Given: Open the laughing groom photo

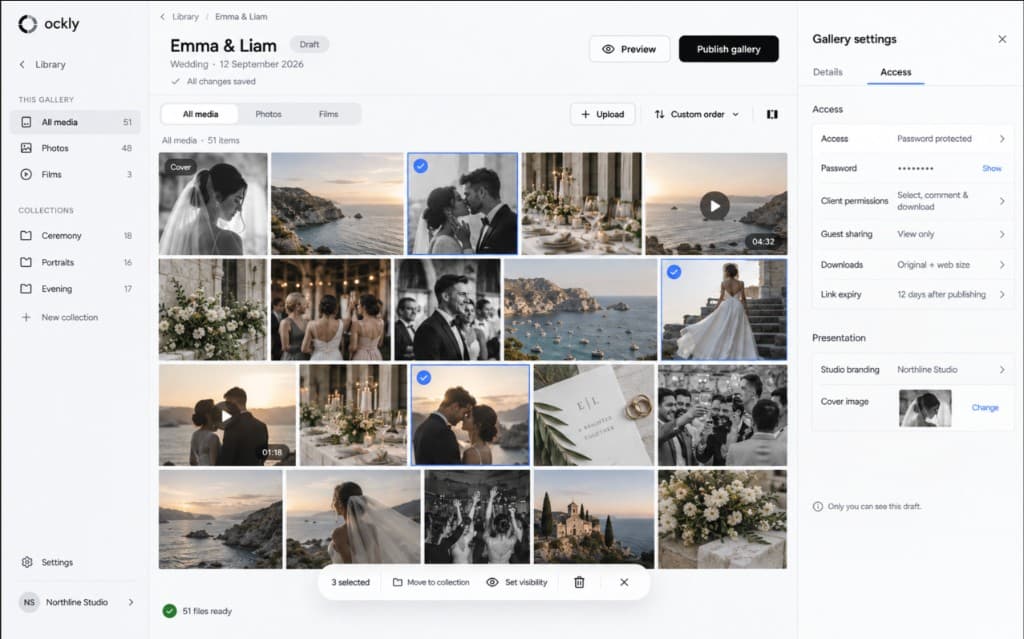Looking at the screenshot, I should [x=447, y=310].
